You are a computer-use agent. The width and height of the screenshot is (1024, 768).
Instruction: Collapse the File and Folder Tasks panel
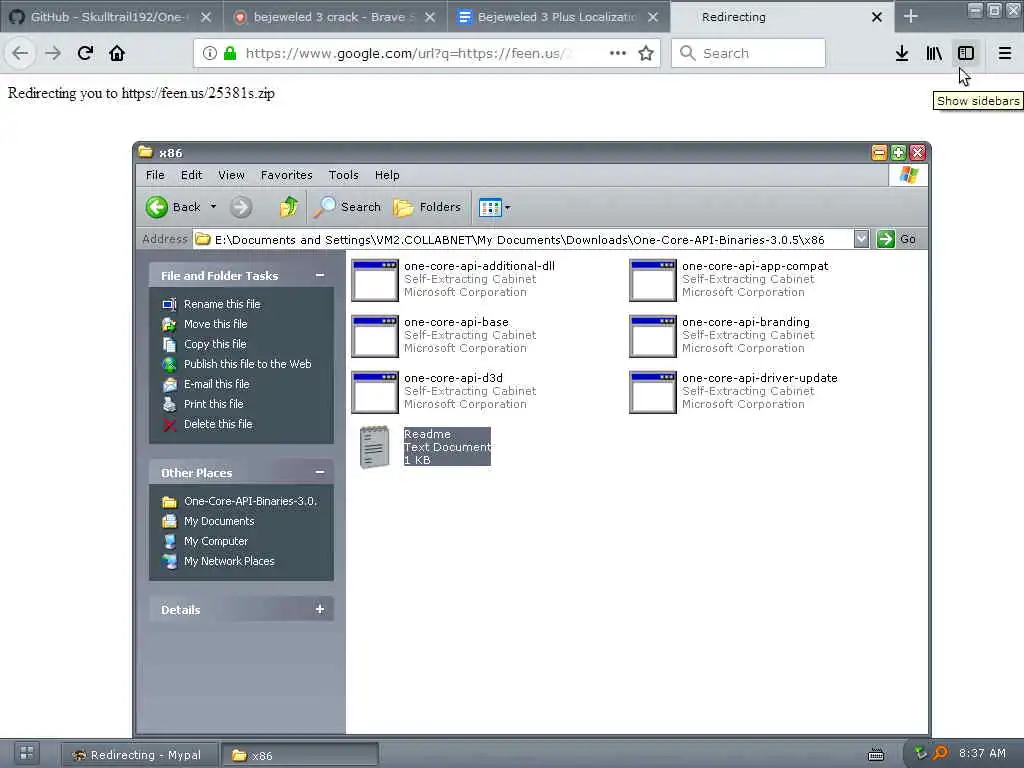point(320,276)
